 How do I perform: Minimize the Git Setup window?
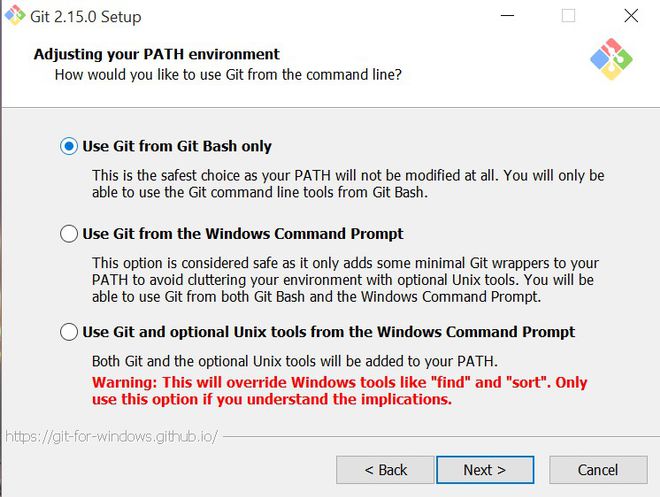coord(508,16)
